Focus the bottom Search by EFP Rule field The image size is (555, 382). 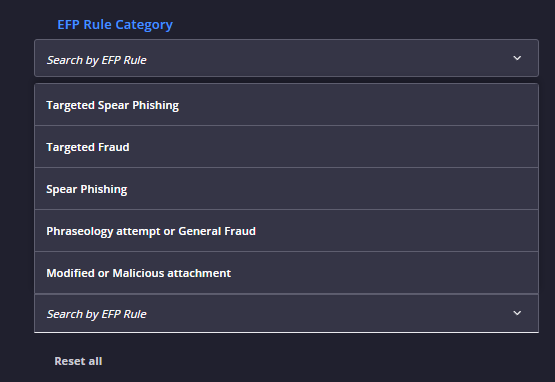click(x=286, y=313)
